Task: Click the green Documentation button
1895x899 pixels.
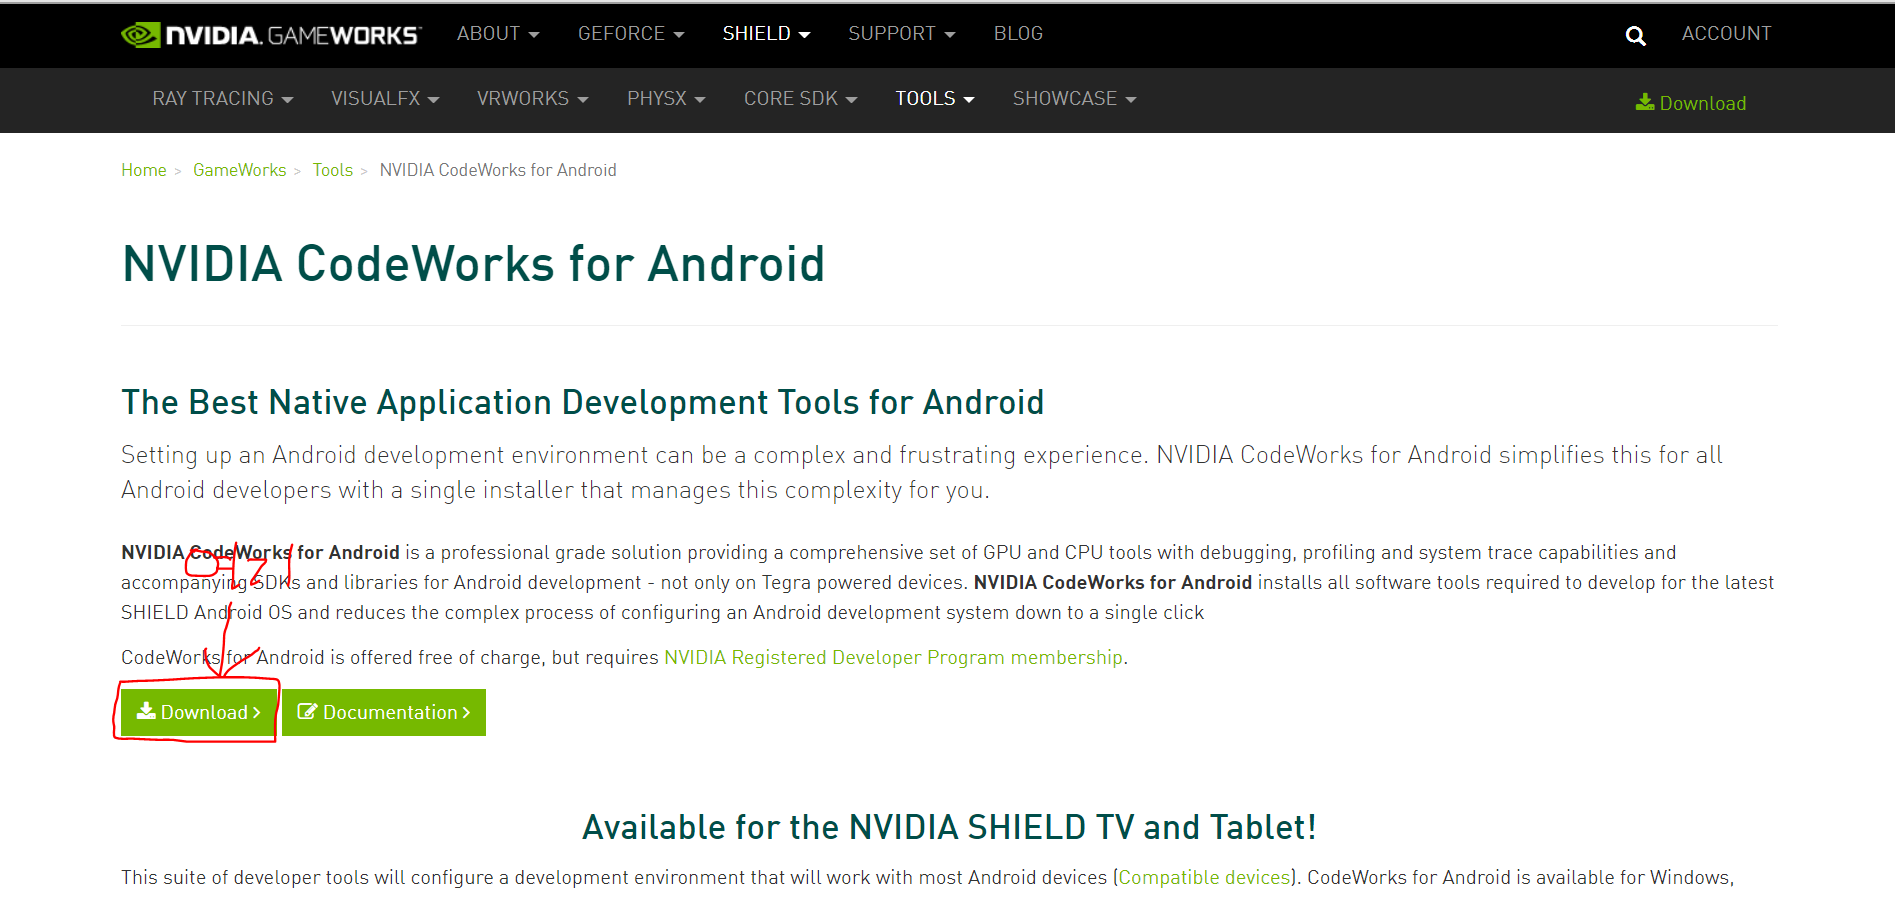Action: point(384,712)
